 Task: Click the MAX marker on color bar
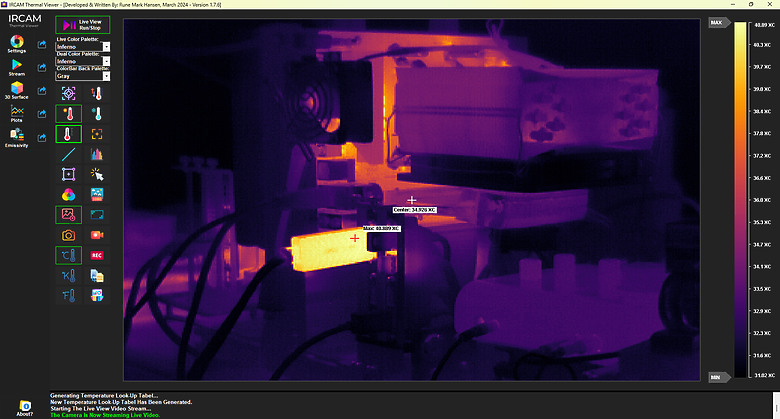coord(719,23)
